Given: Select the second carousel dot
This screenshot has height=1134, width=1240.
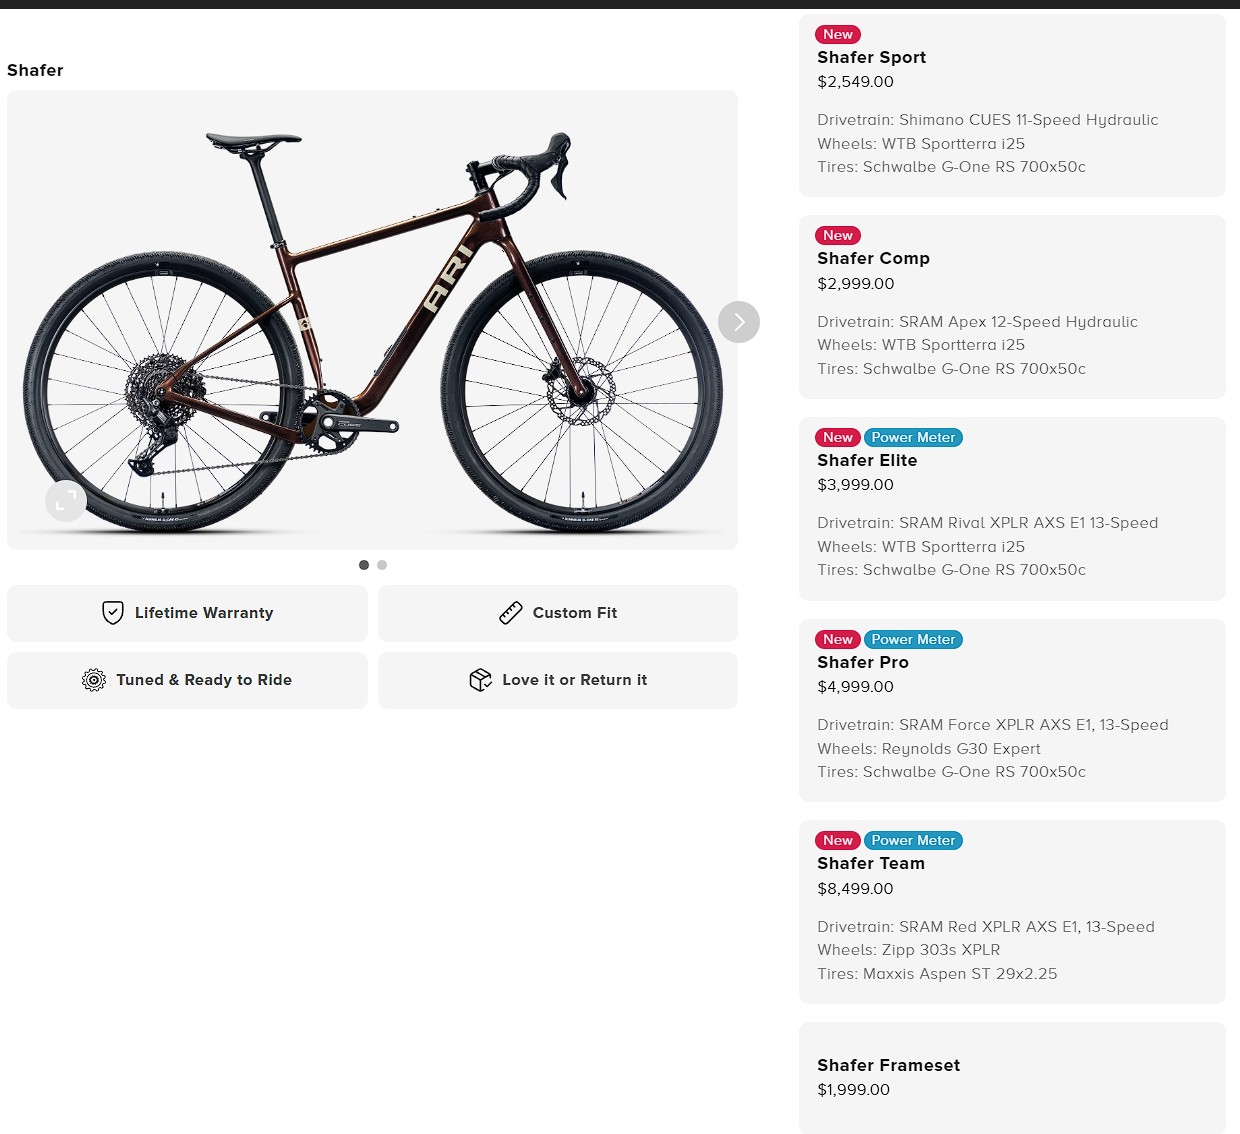Looking at the screenshot, I should [x=382, y=565].
